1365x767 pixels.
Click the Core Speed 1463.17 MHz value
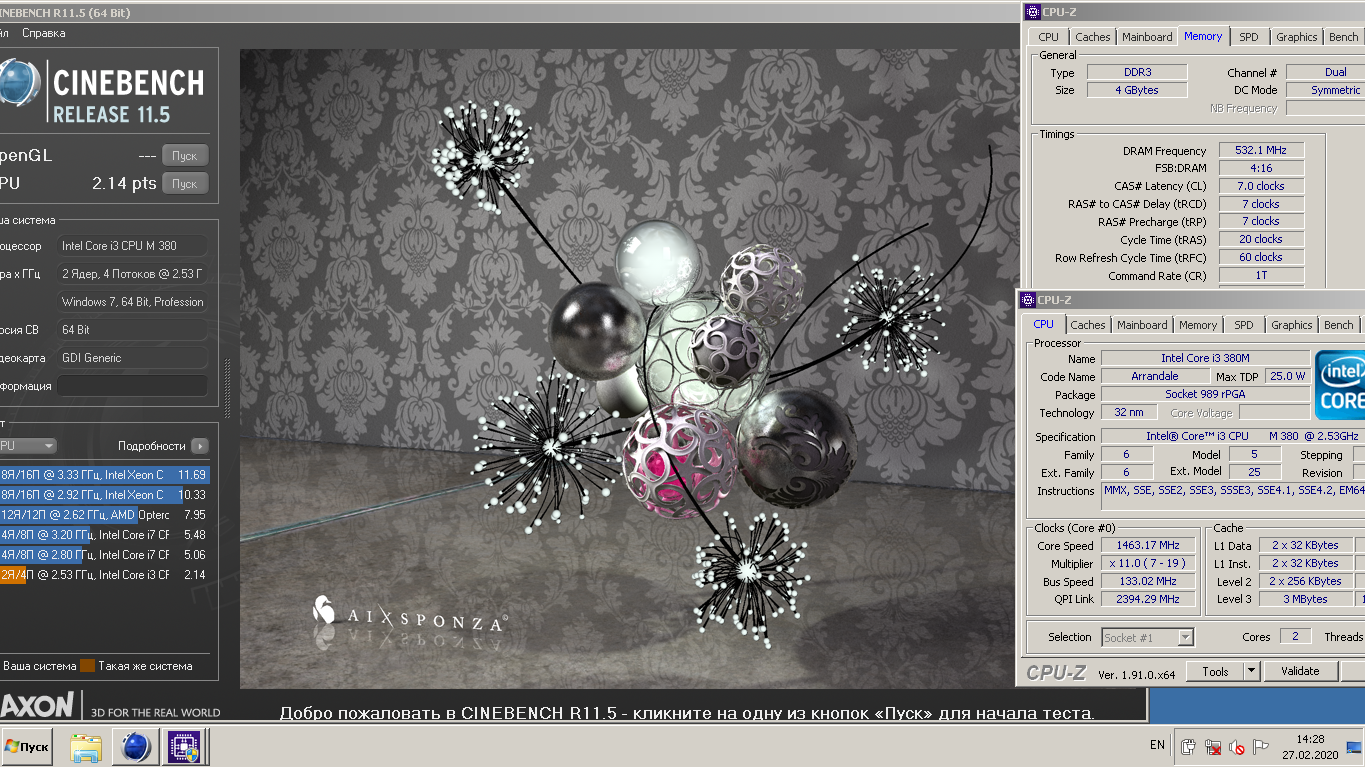(1149, 546)
